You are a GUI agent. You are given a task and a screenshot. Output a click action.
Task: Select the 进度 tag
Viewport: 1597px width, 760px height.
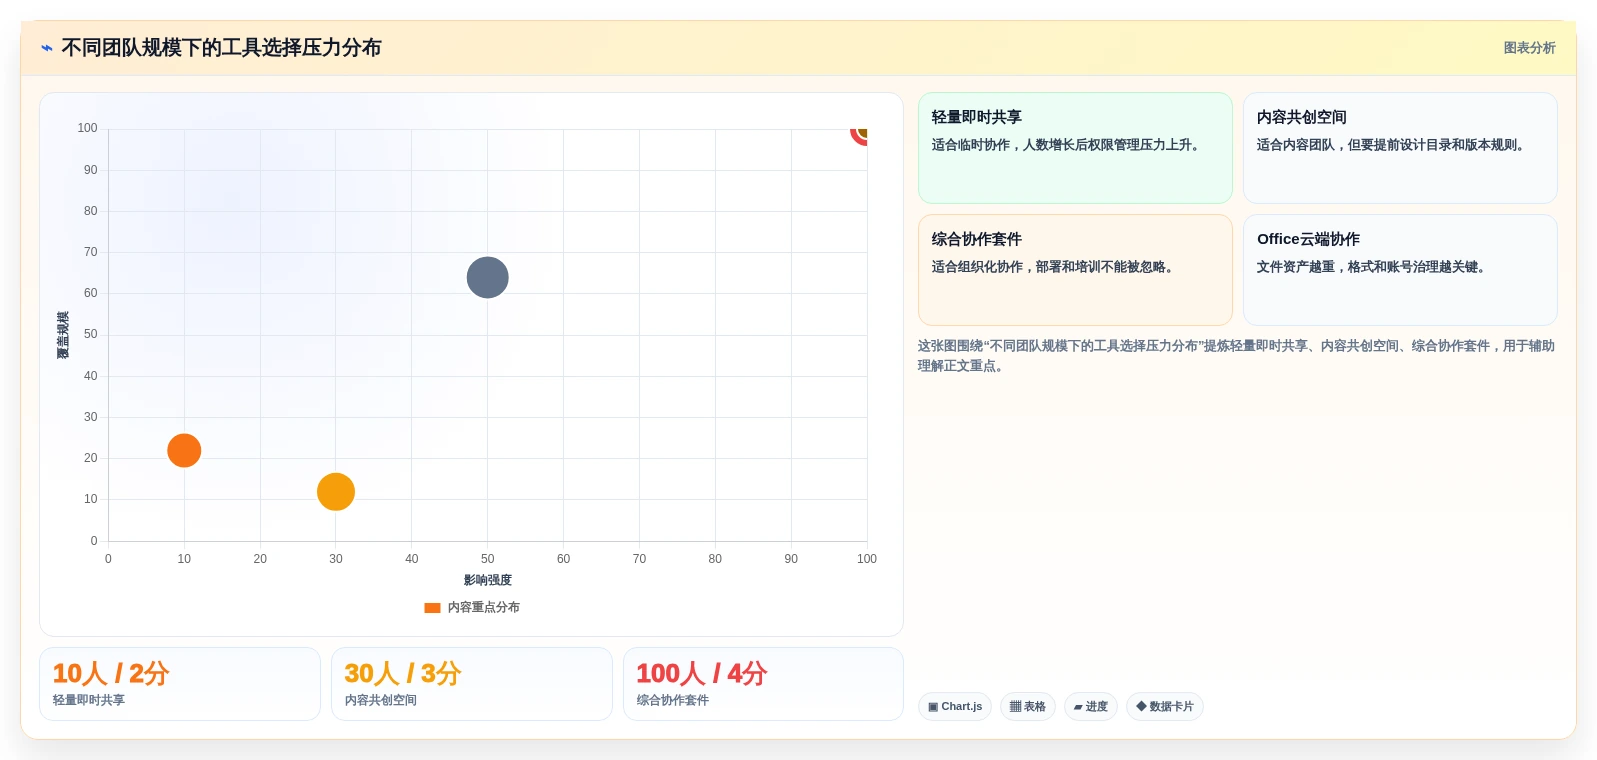pyautogui.click(x=1091, y=706)
